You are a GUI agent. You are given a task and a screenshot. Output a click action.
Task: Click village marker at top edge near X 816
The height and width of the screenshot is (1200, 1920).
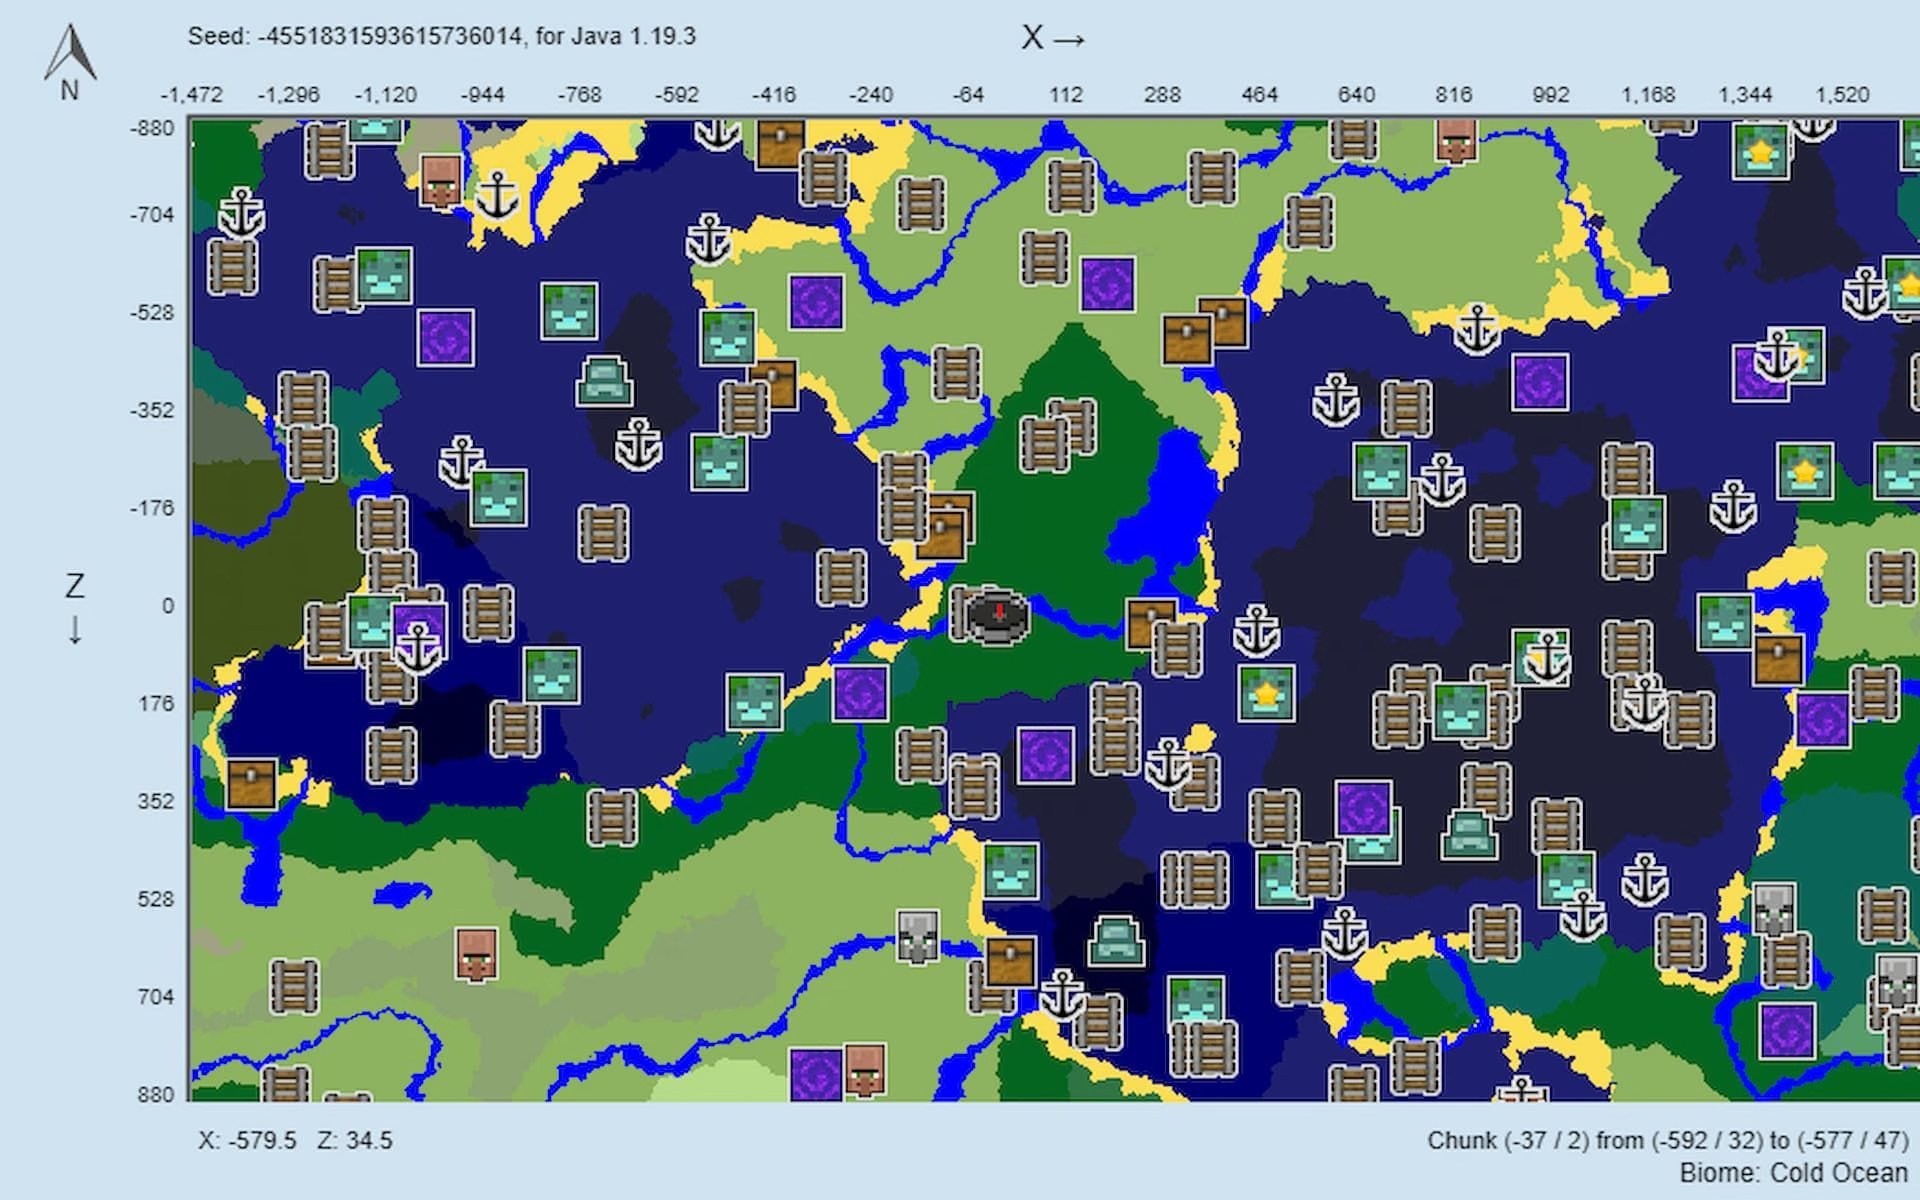[1457, 140]
